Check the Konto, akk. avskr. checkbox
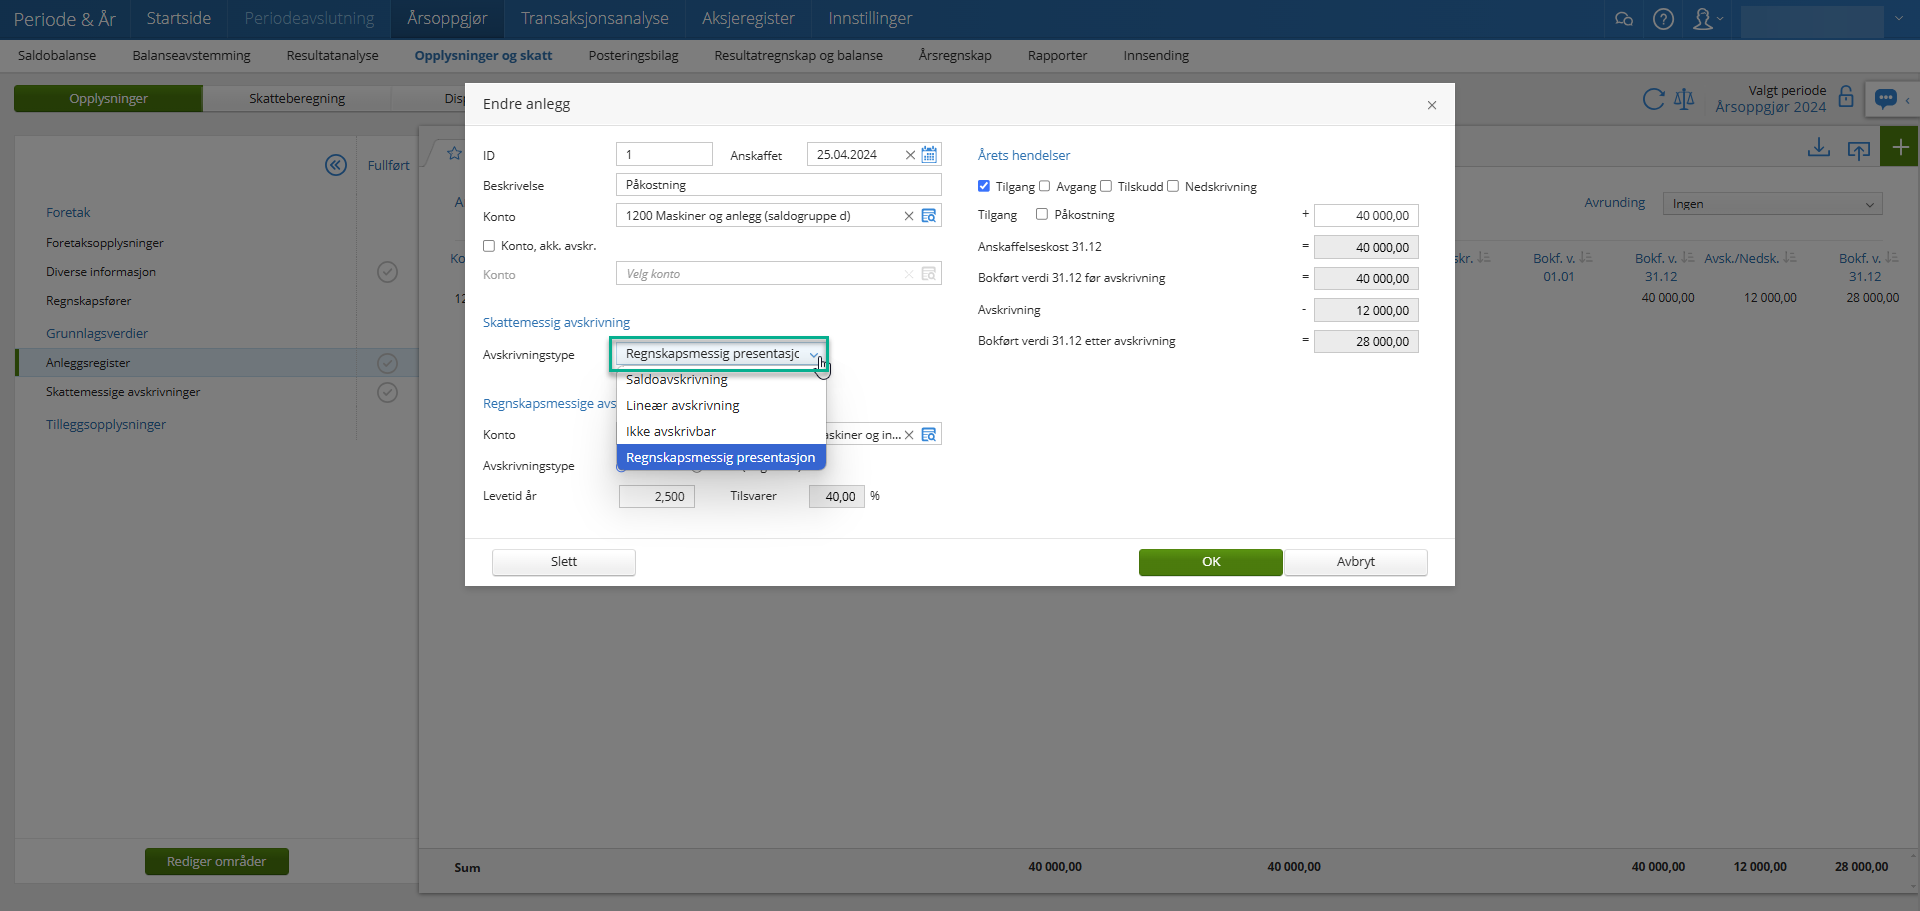Viewport: 1920px width, 911px height. pos(489,246)
